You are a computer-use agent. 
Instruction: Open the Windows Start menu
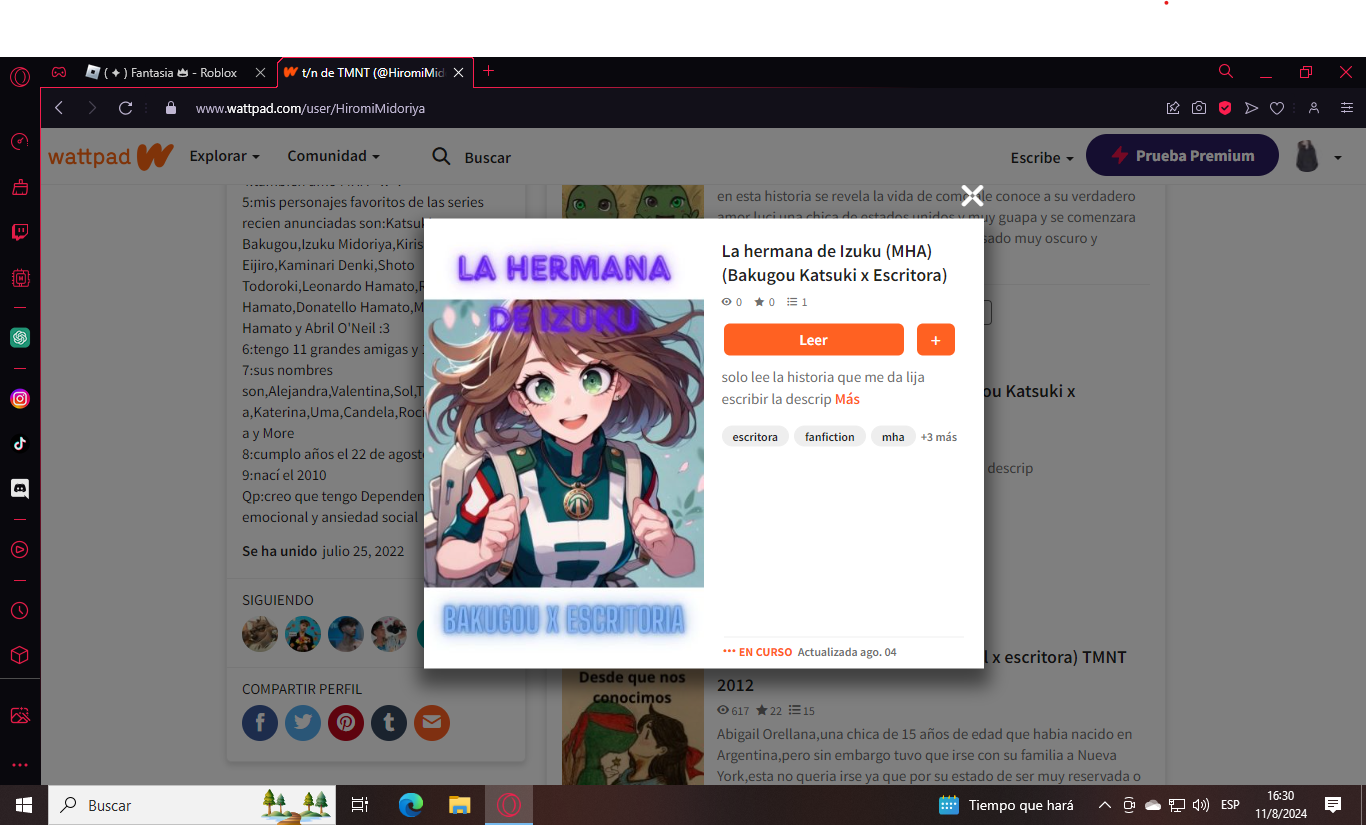[x=24, y=805]
